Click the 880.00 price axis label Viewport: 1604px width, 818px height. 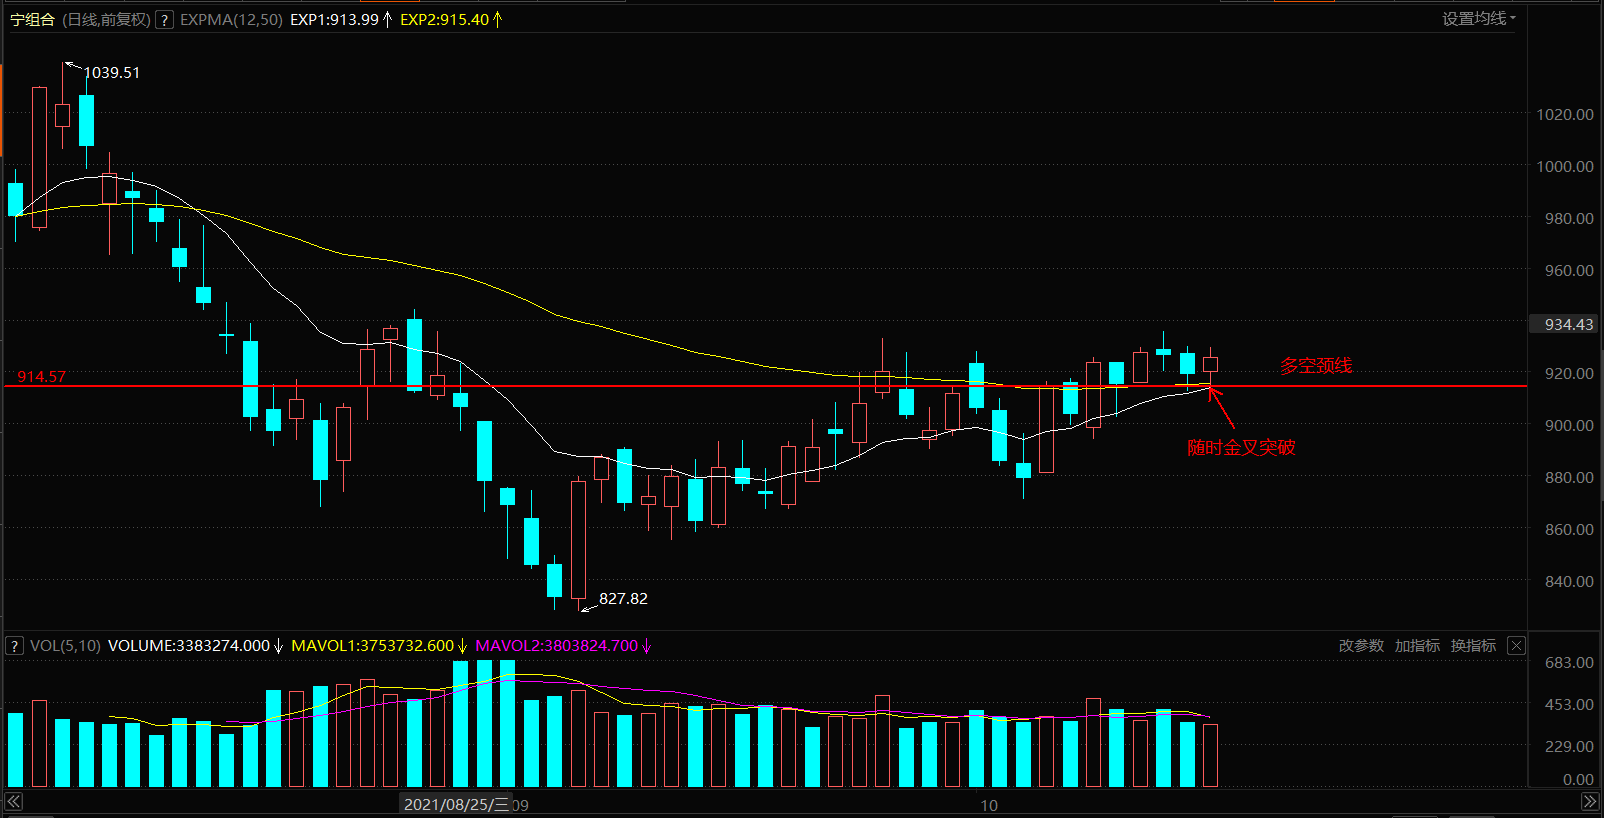pyautogui.click(x=1569, y=477)
